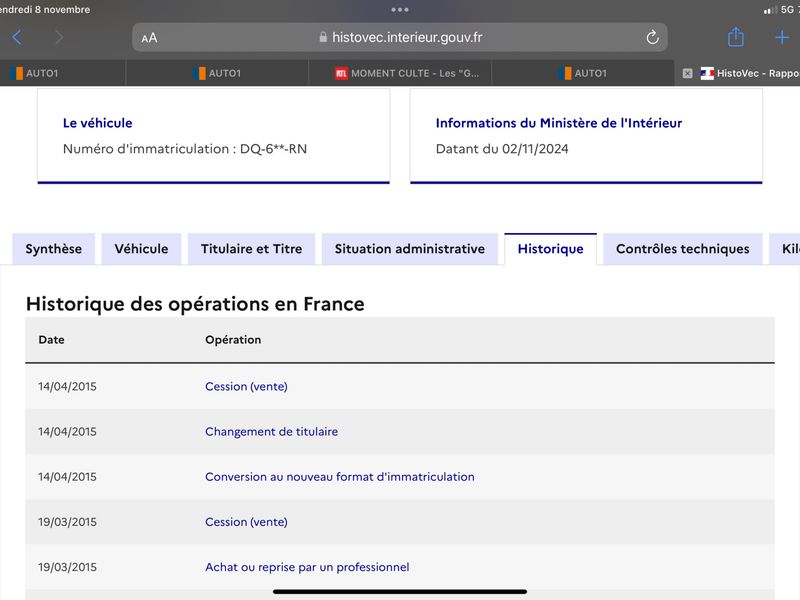The width and height of the screenshot is (800, 600).
Task: Tap the Safari back arrow
Action: point(17,37)
